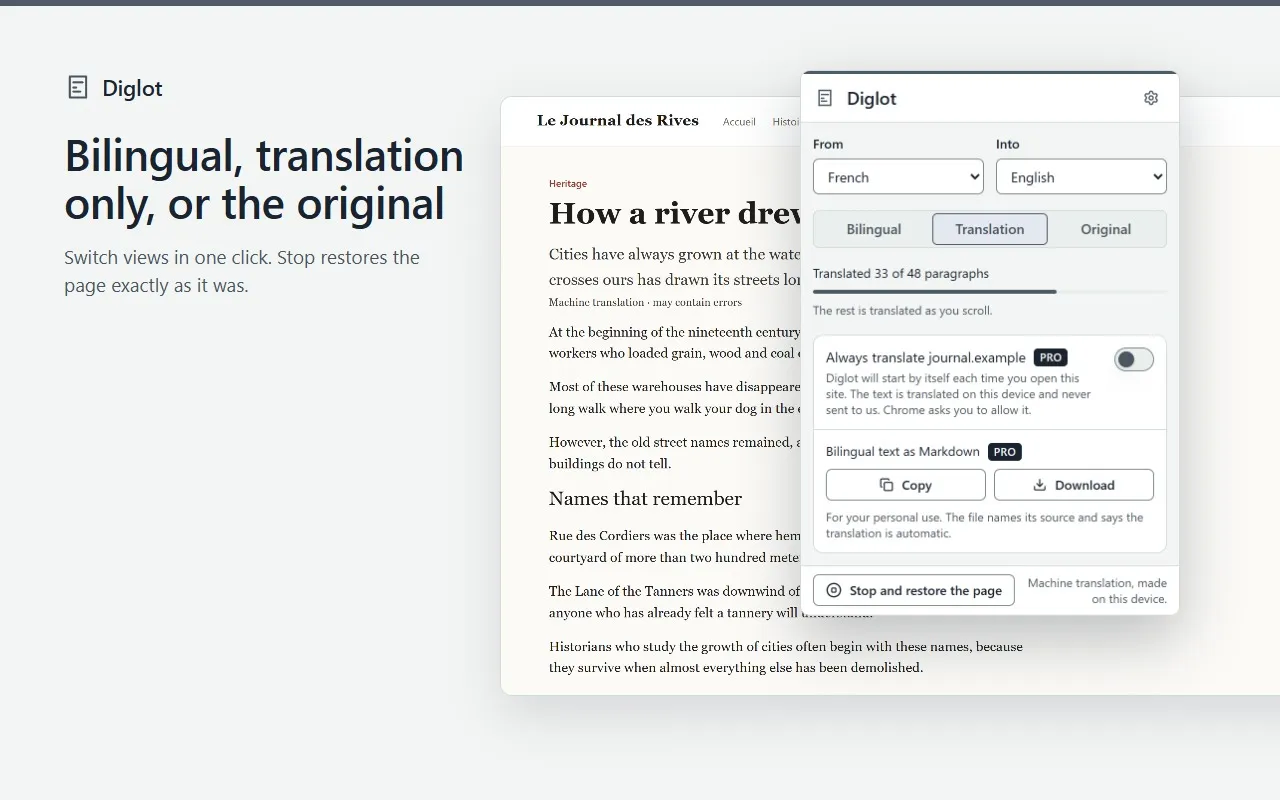
Task: Click the 'Bilingual, translation only, or the original' headline
Action: click(x=264, y=180)
